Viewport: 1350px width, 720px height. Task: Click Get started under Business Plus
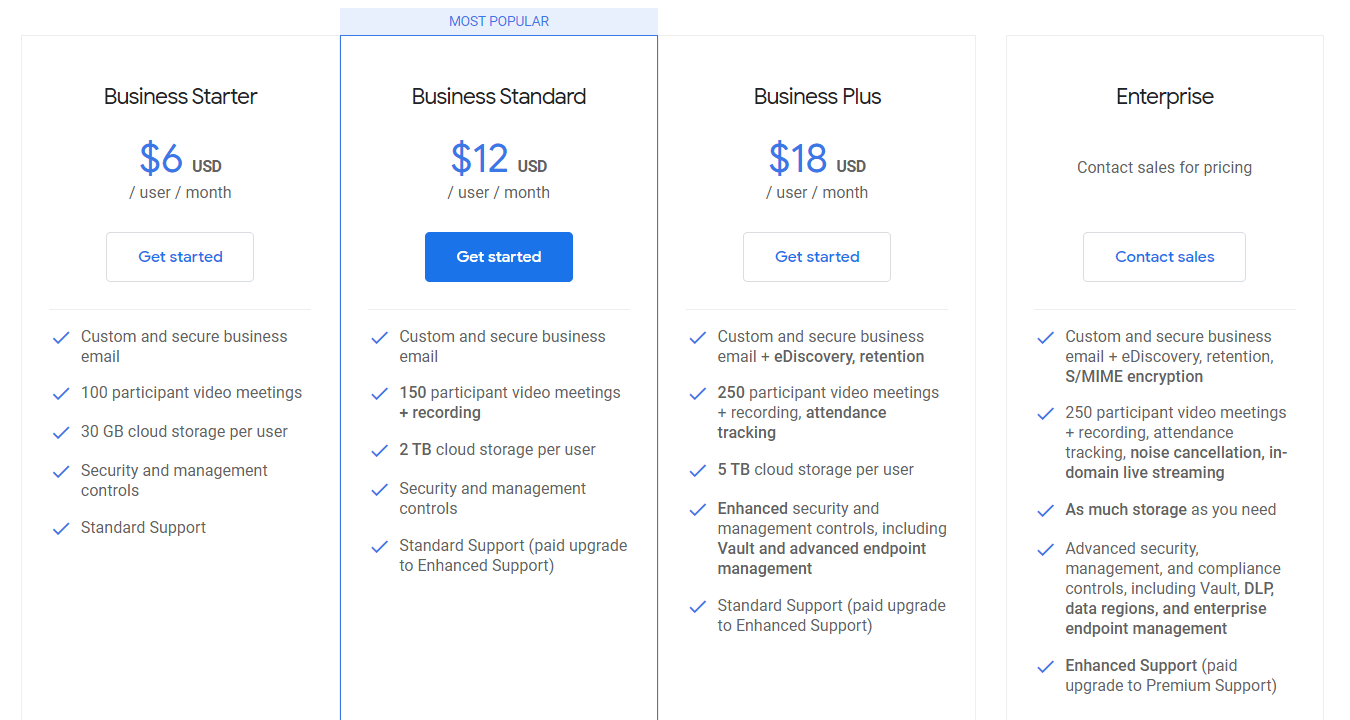(817, 257)
